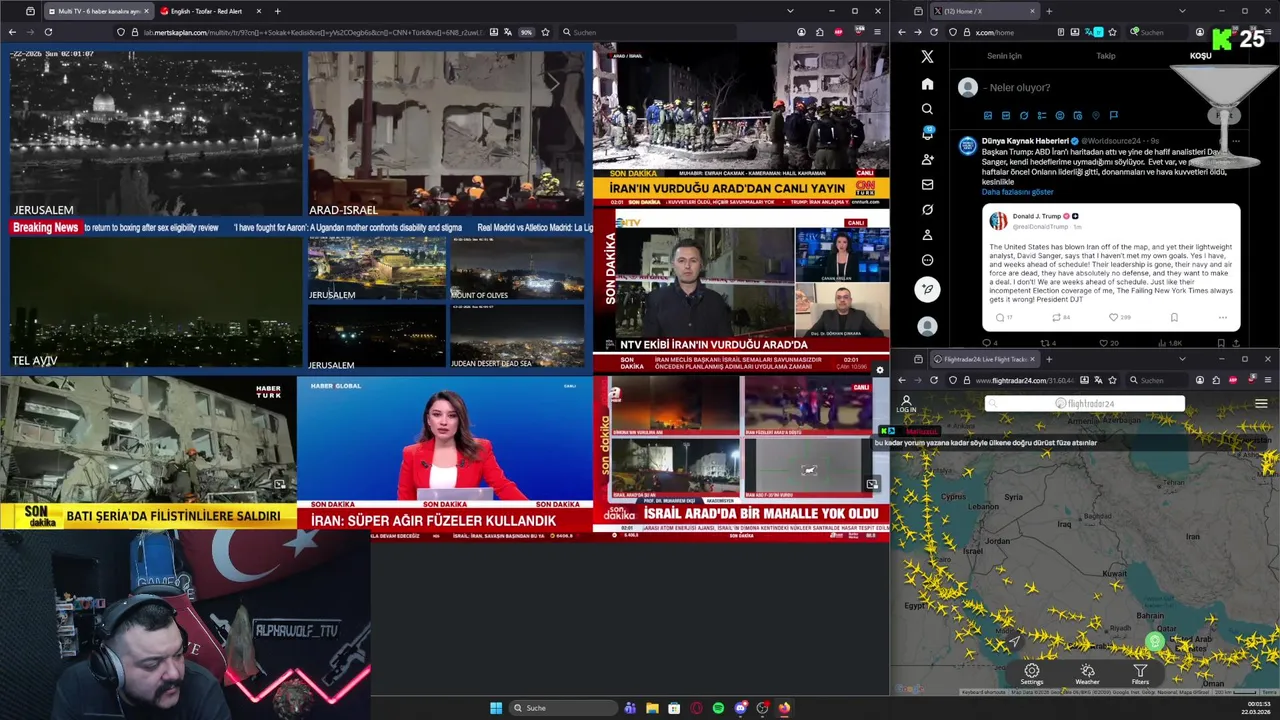Reload the Multi TV page
Screen dimensions: 1280x720
pos(48,32)
